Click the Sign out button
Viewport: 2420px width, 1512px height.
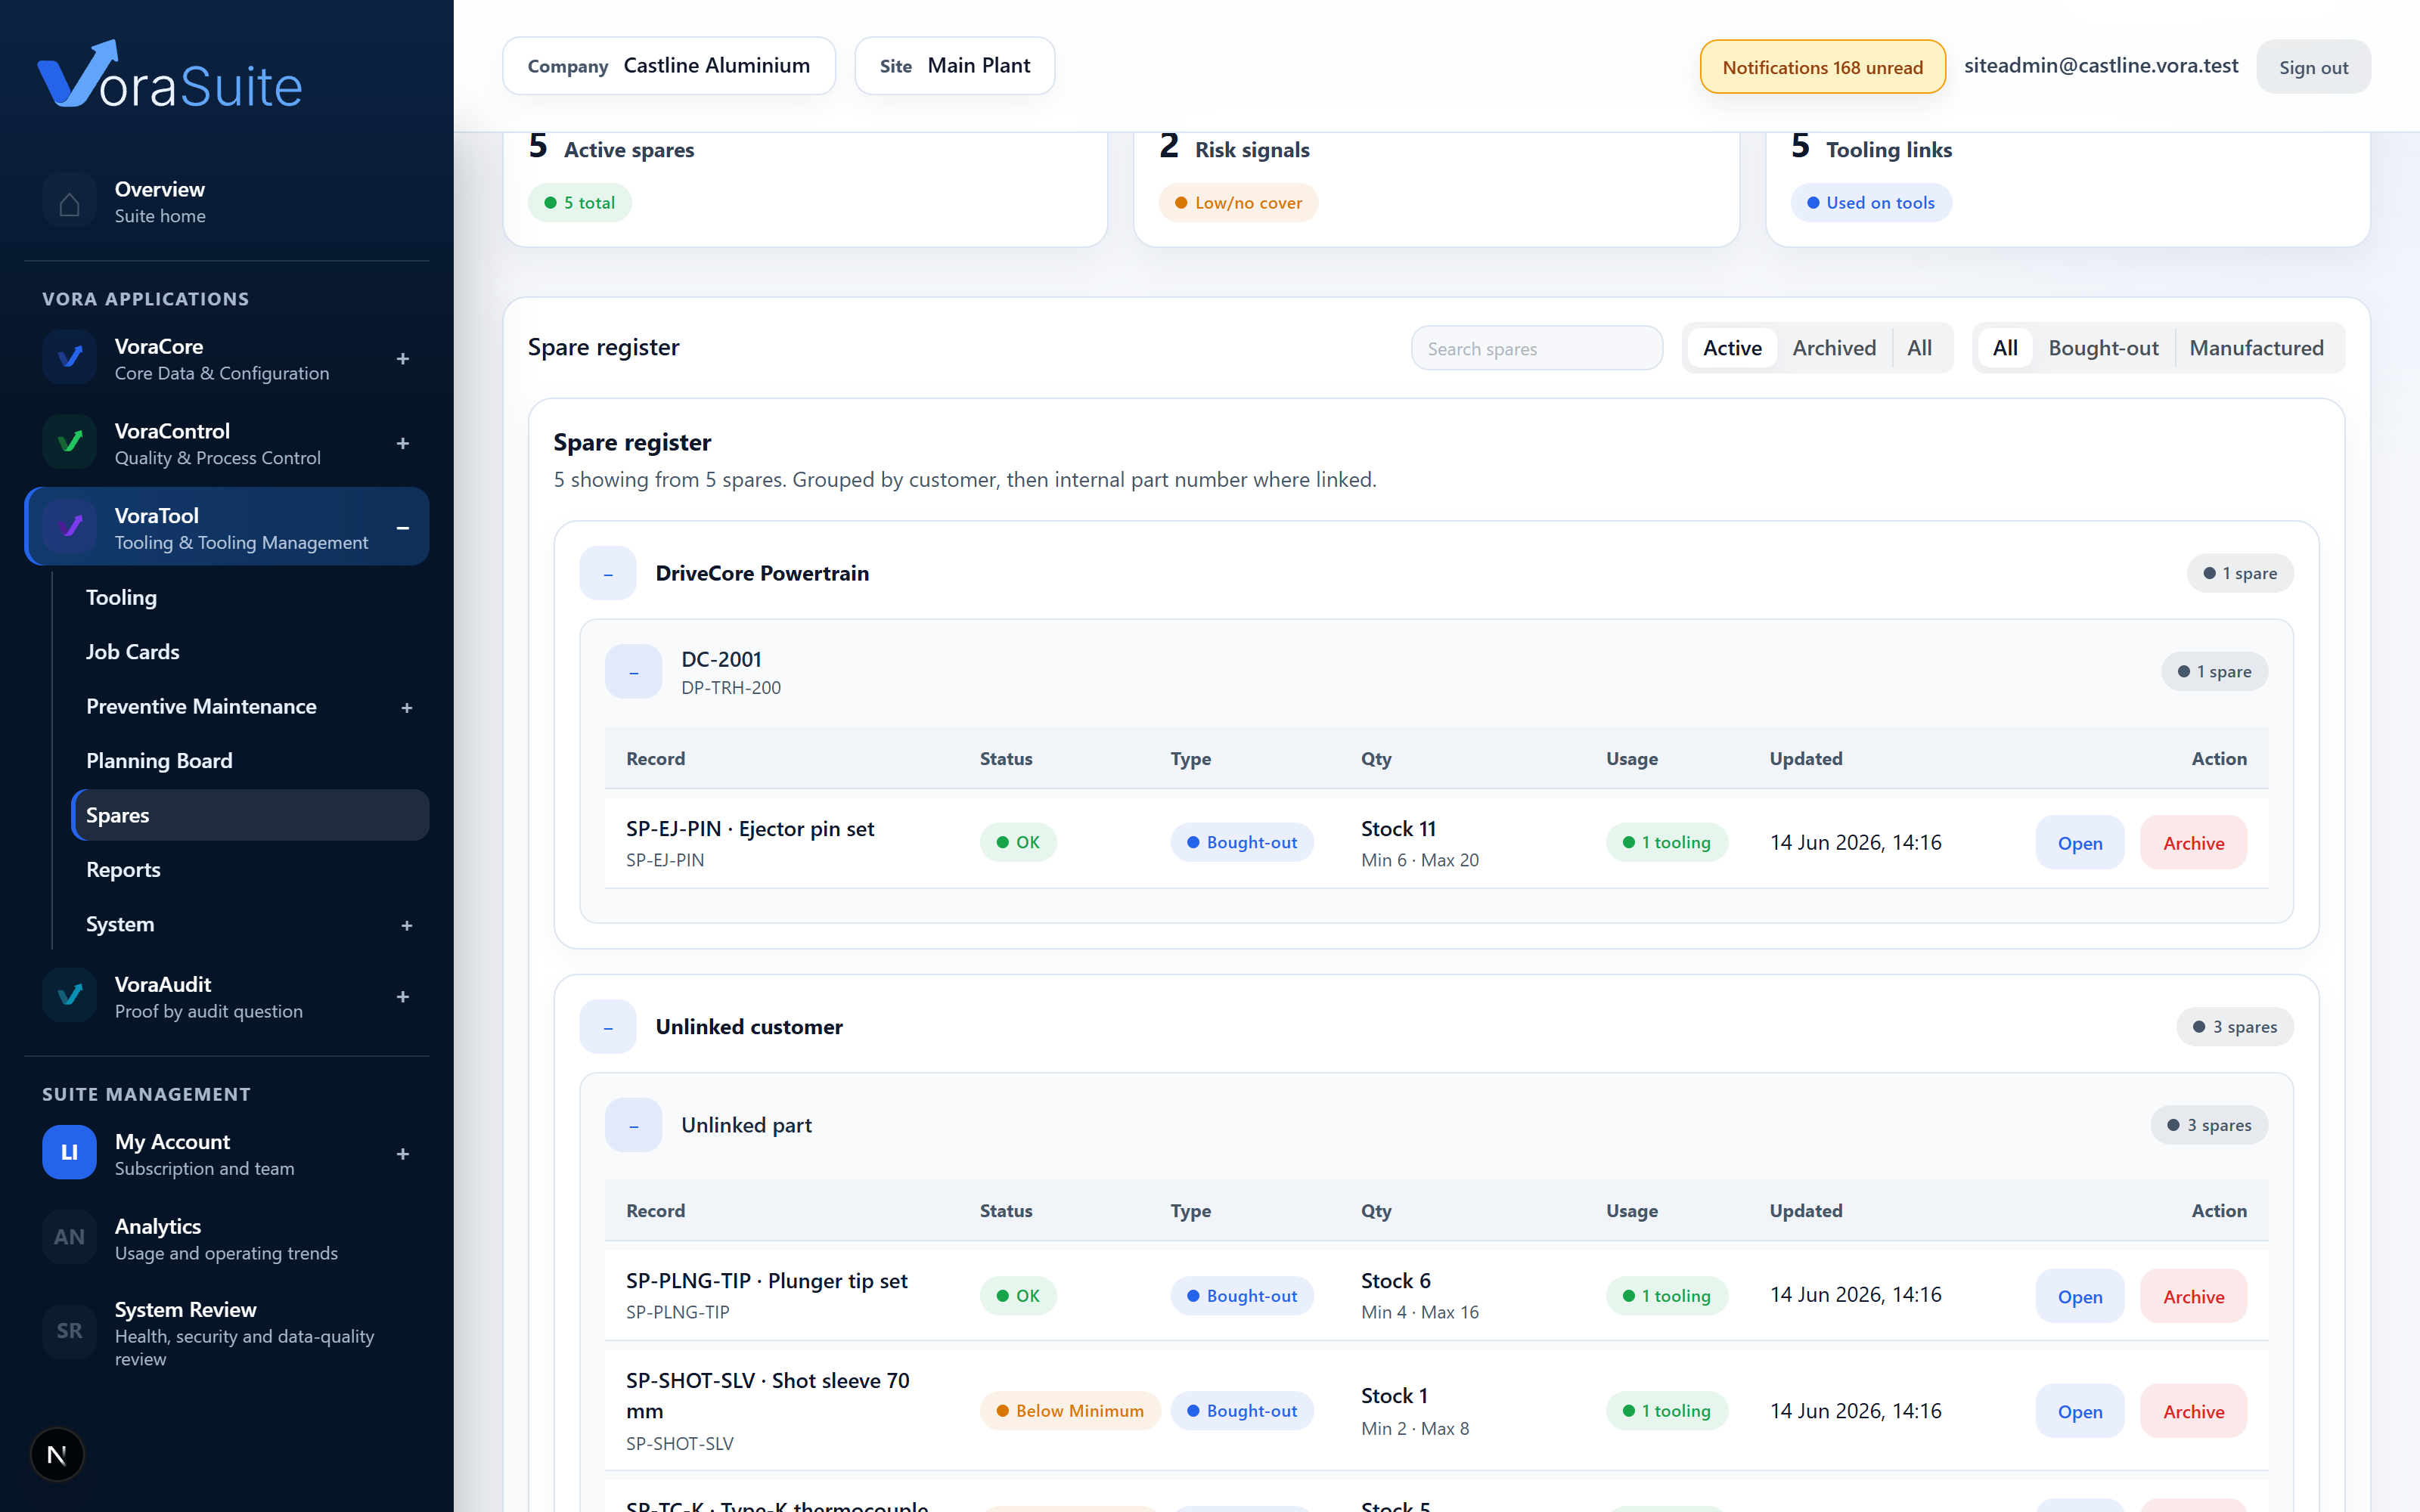pos(2313,67)
